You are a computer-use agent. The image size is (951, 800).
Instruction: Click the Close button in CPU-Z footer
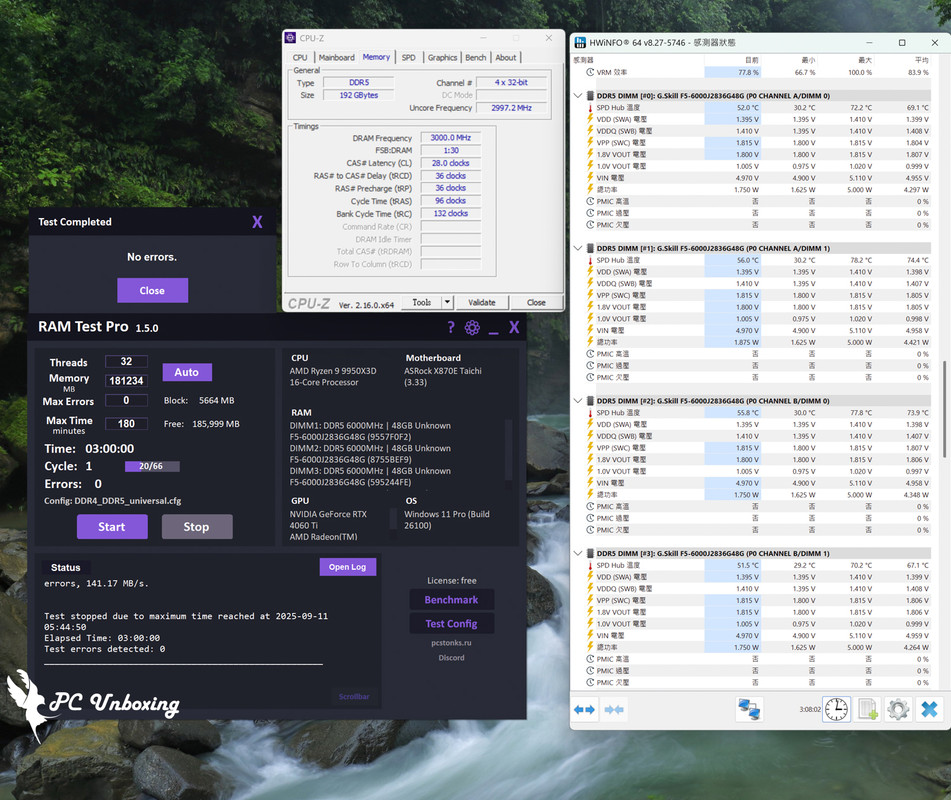(x=536, y=302)
